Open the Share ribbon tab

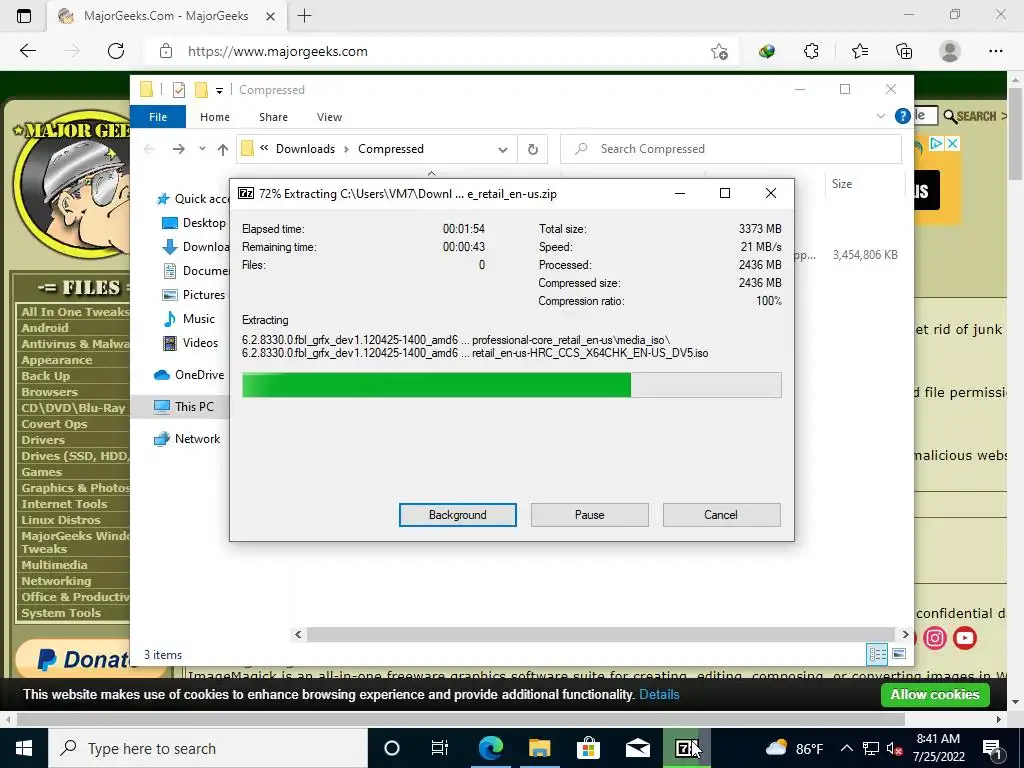[x=273, y=117]
